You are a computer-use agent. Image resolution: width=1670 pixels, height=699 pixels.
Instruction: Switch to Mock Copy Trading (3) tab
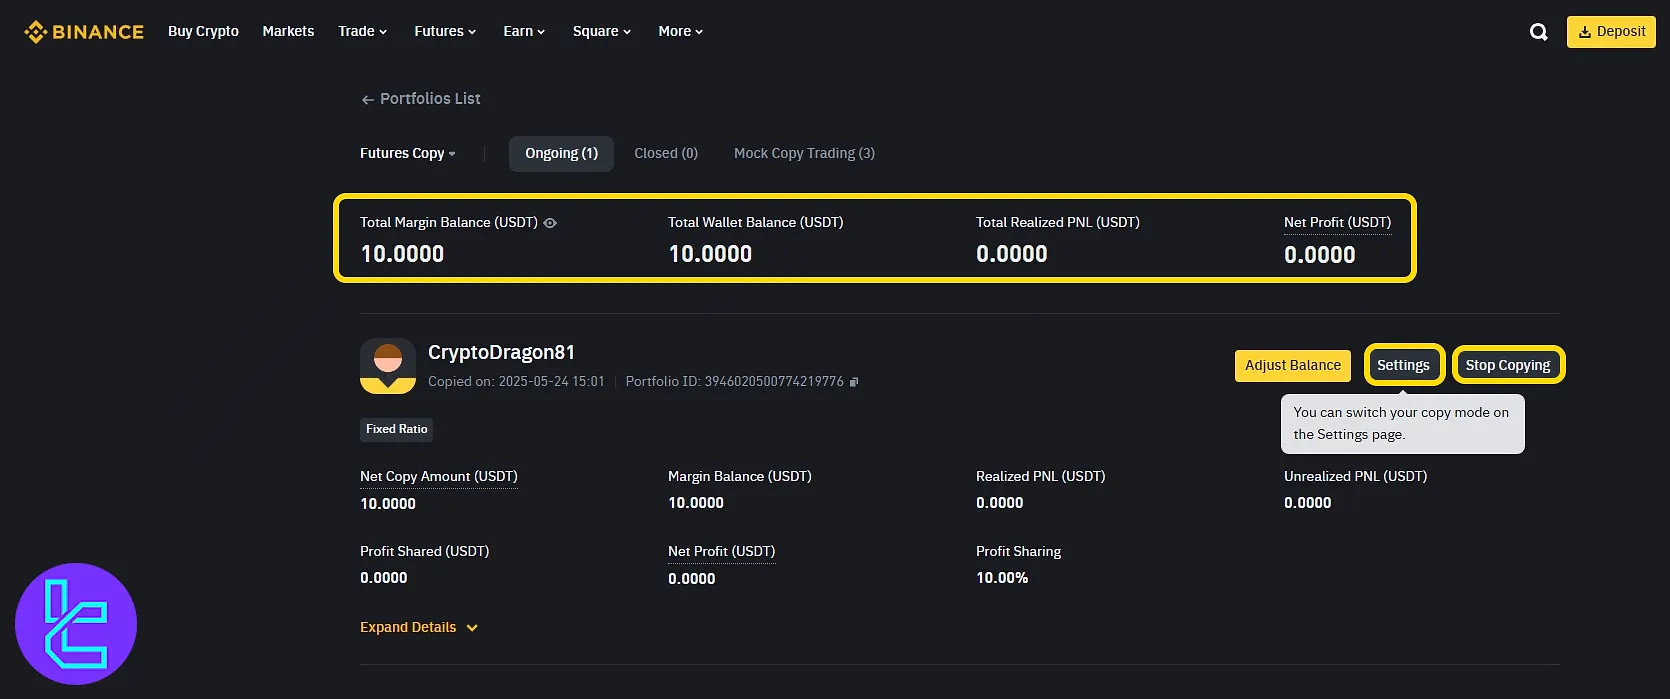(x=804, y=154)
